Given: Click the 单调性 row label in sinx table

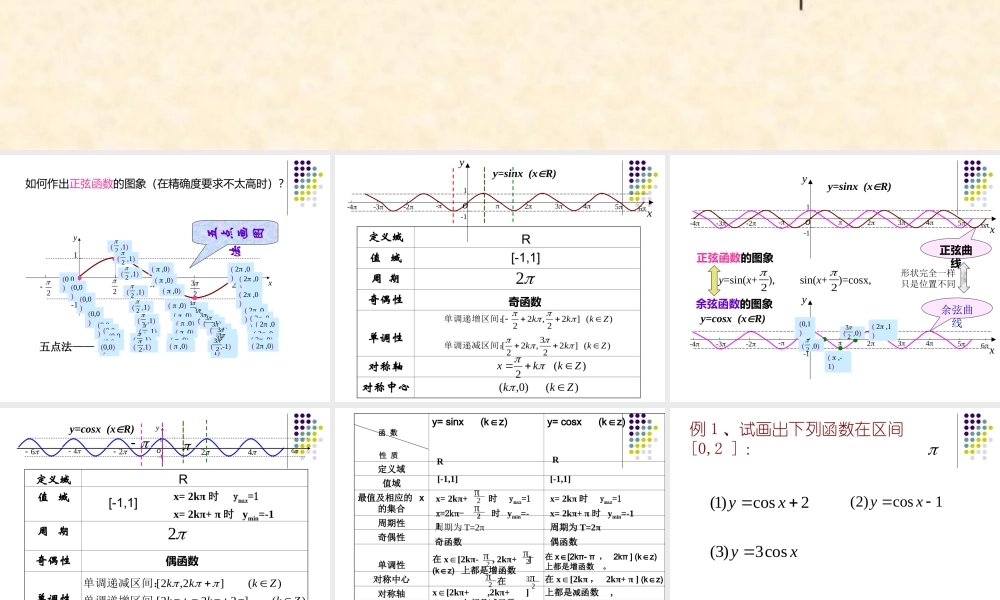Looking at the screenshot, I should click(x=386, y=338).
